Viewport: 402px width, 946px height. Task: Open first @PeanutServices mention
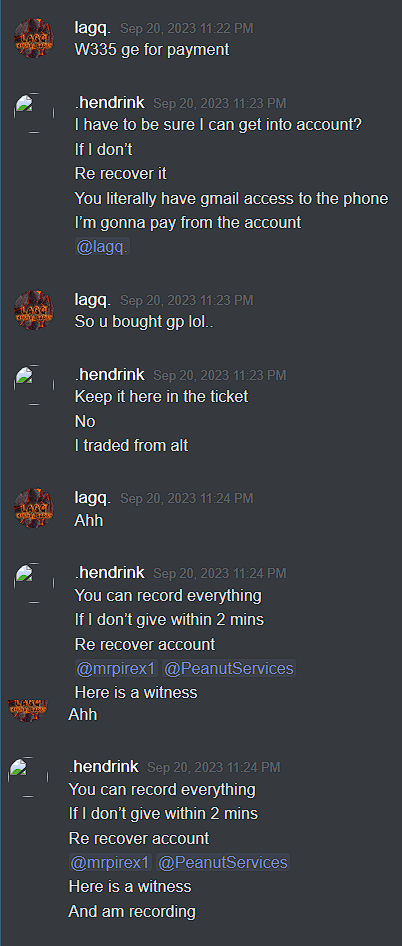point(229,668)
